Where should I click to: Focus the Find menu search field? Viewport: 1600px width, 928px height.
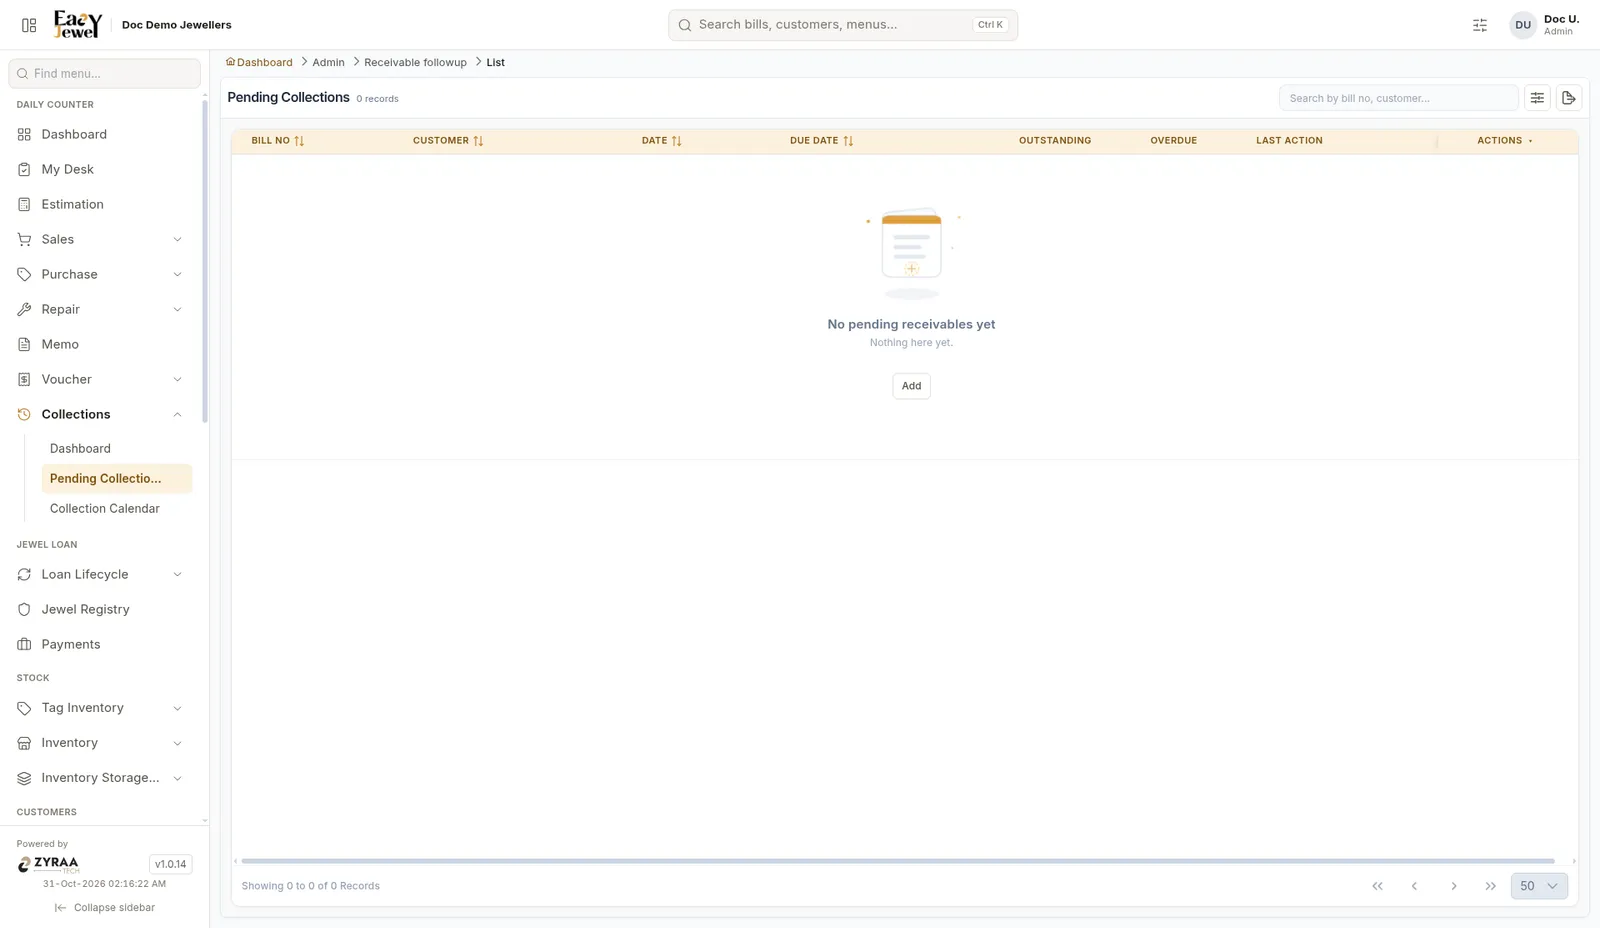point(104,73)
